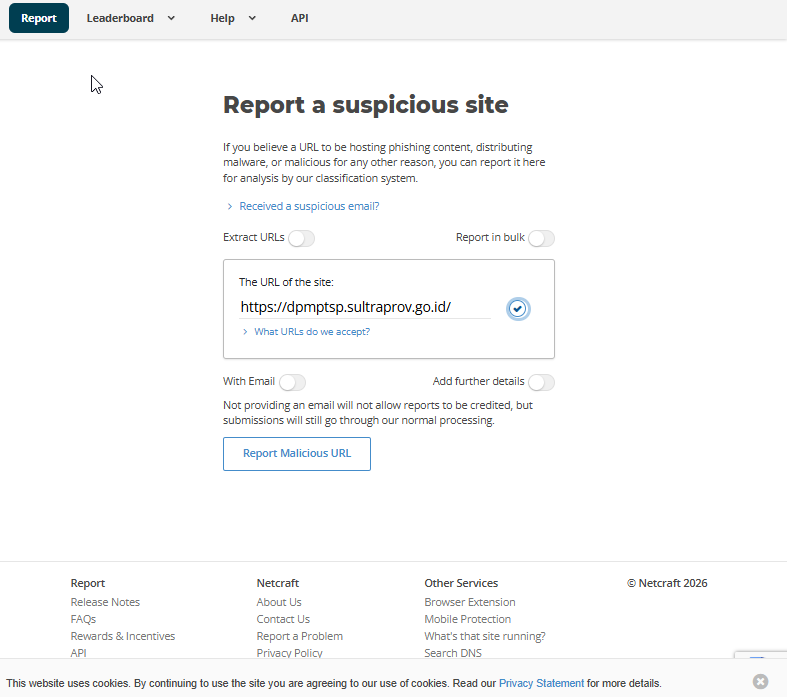Open Rewards & Incentives link
787x697 pixels.
point(122,636)
